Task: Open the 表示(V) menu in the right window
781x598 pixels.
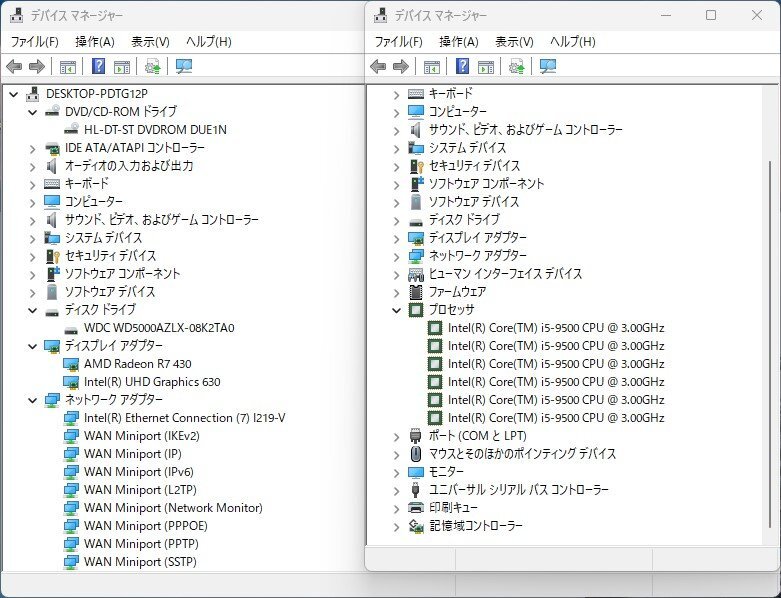Action: [514, 42]
